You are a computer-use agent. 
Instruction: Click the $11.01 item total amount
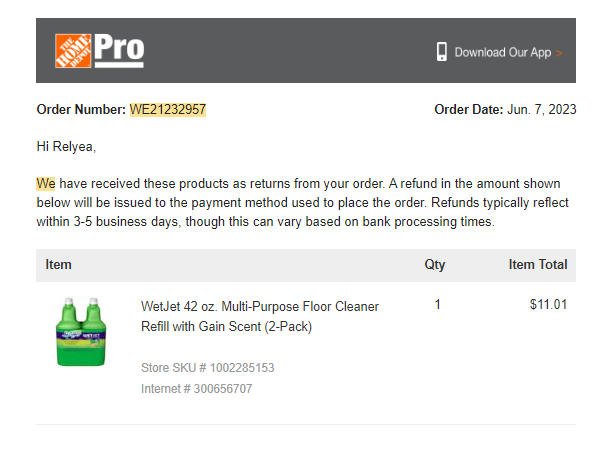pyautogui.click(x=548, y=304)
